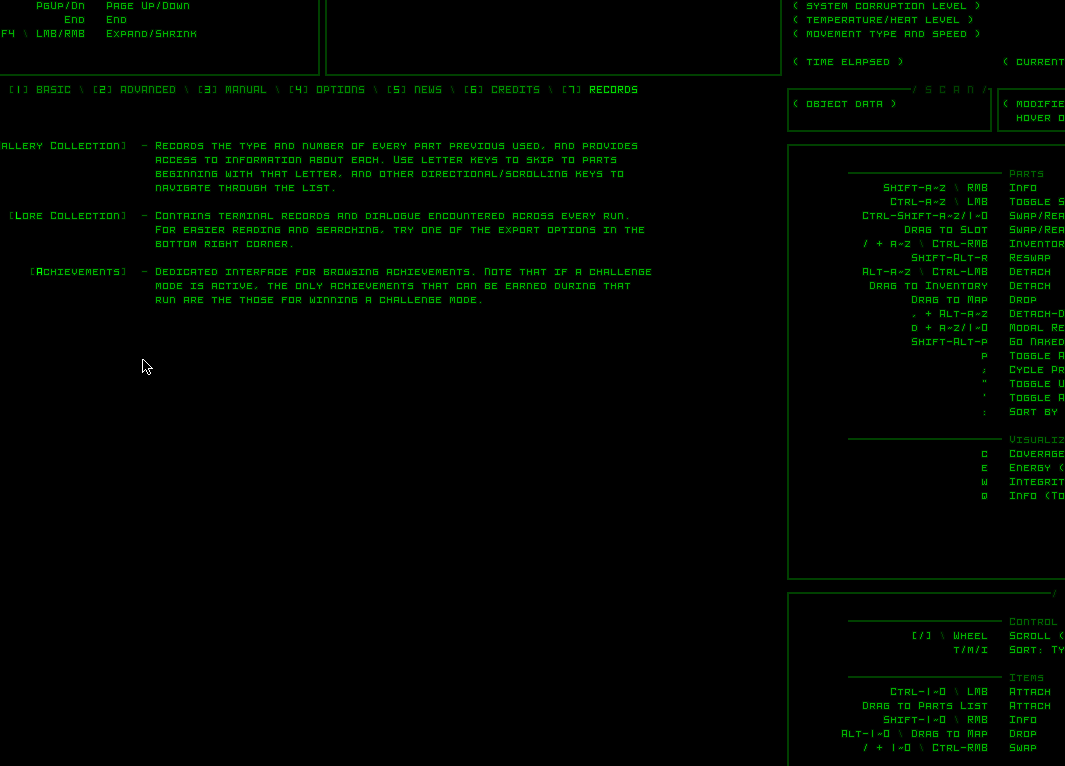1065x766 pixels.
Task: Open the Gallery Collection records
Action: [63, 146]
